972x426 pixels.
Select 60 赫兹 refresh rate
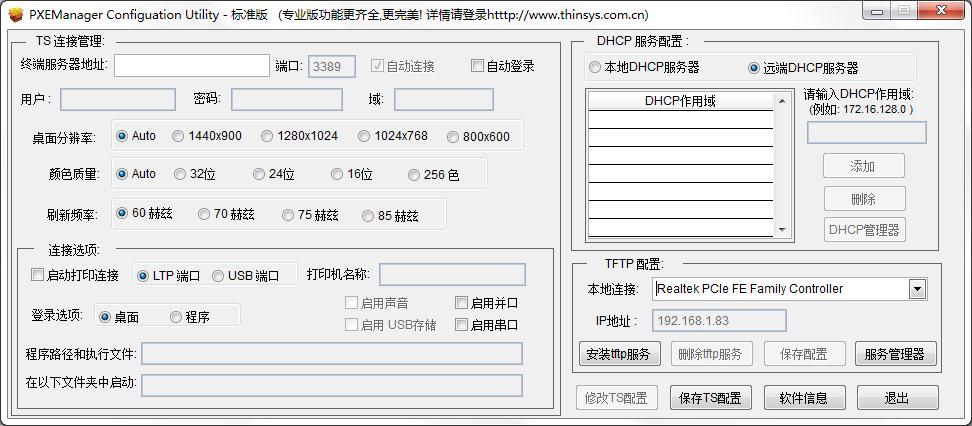[122, 214]
